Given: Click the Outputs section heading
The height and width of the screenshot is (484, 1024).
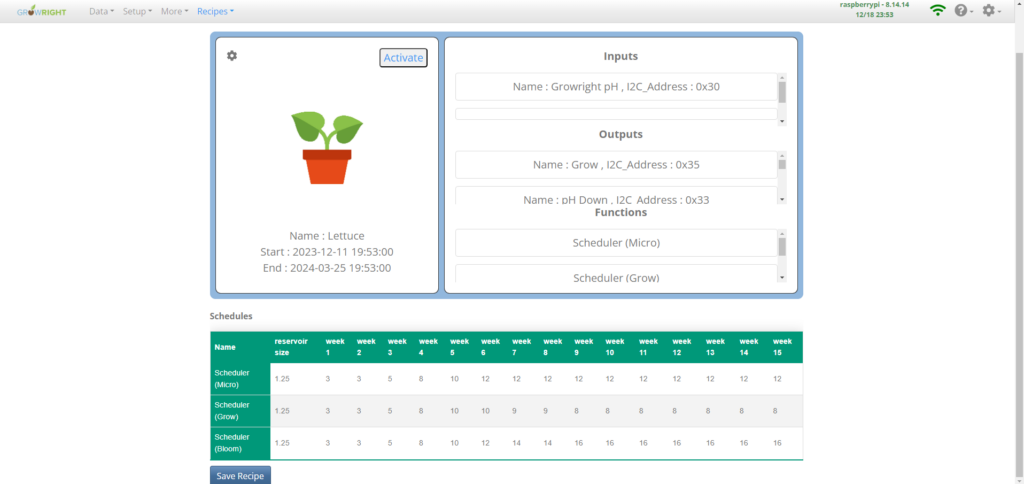Looking at the screenshot, I should click(x=620, y=135).
